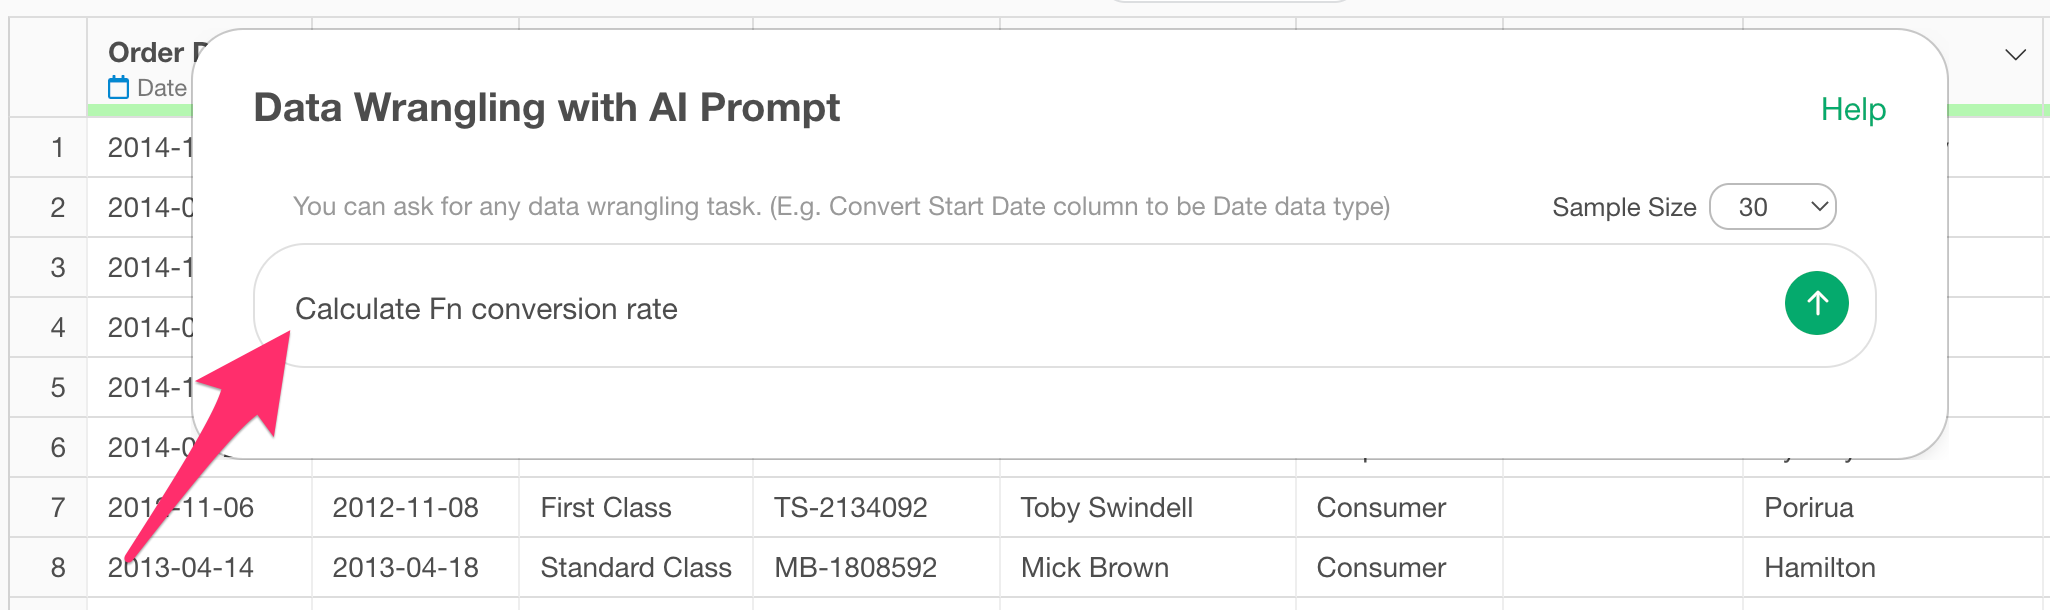This screenshot has width=2050, height=610.
Task: Select row number 8
Action: click(x=58, y=568)
